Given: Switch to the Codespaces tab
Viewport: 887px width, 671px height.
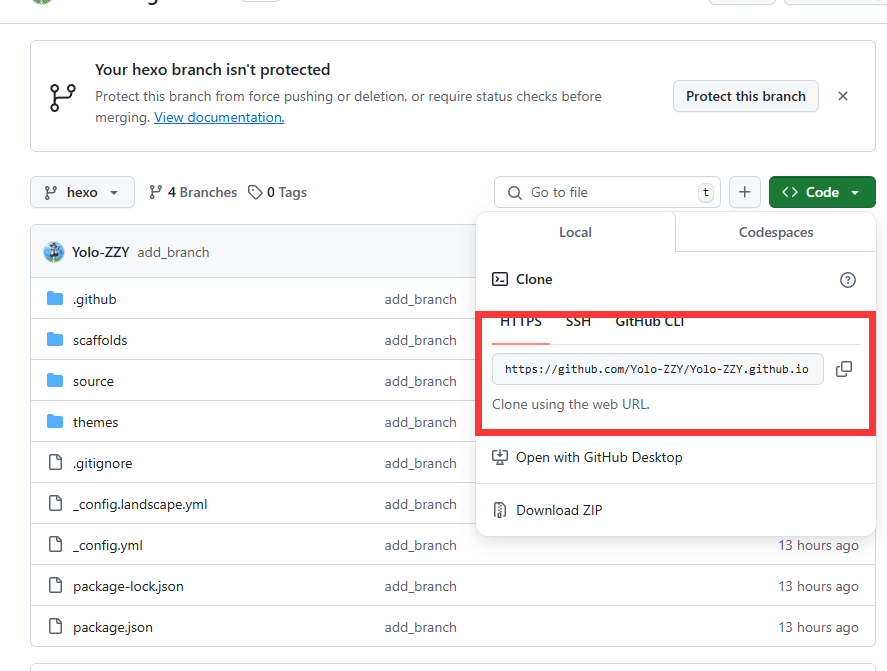Looking at the screenshot, I should [x=775, y=232].
